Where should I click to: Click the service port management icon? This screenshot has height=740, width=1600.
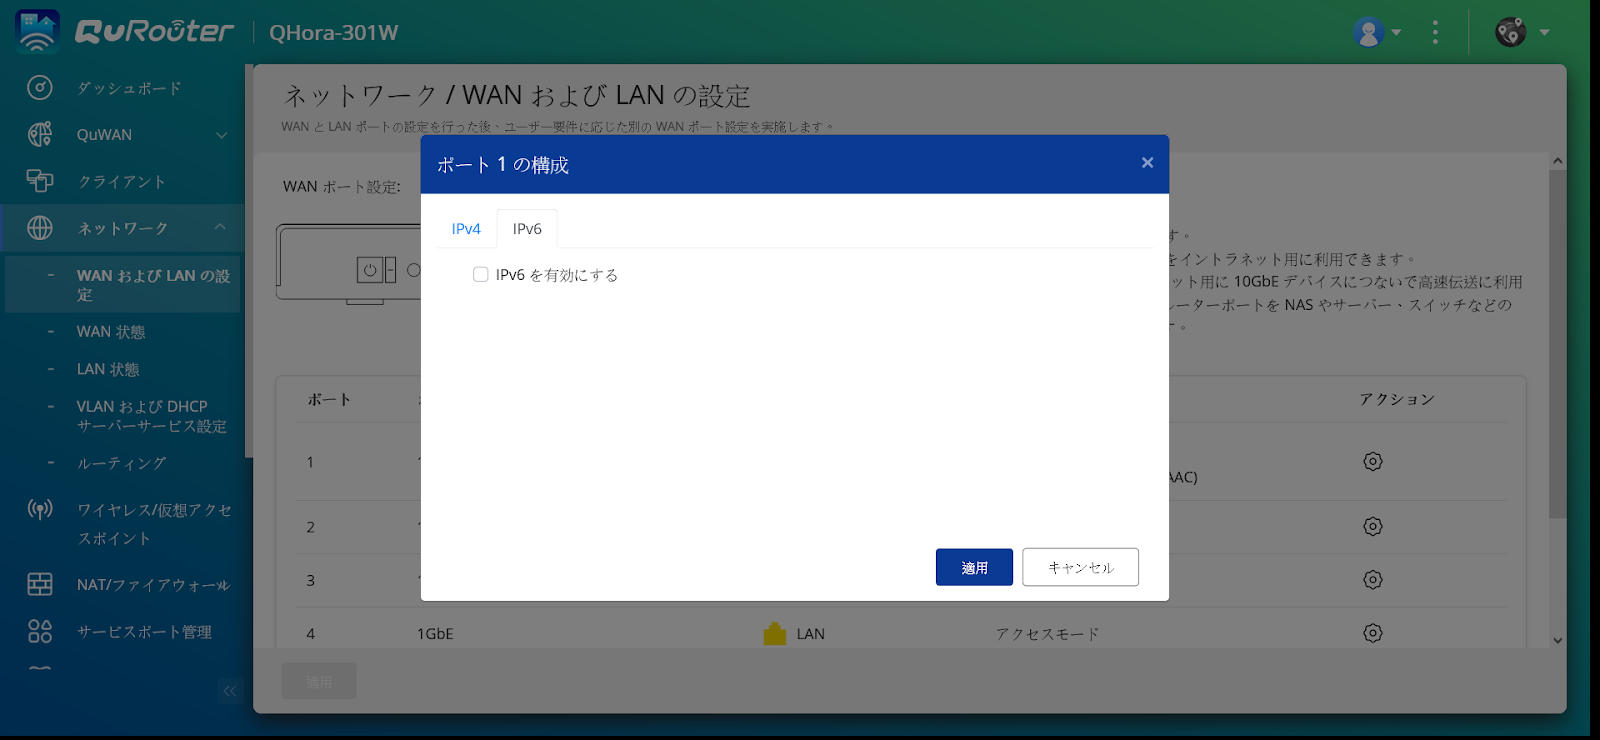[x=39, y=631]
